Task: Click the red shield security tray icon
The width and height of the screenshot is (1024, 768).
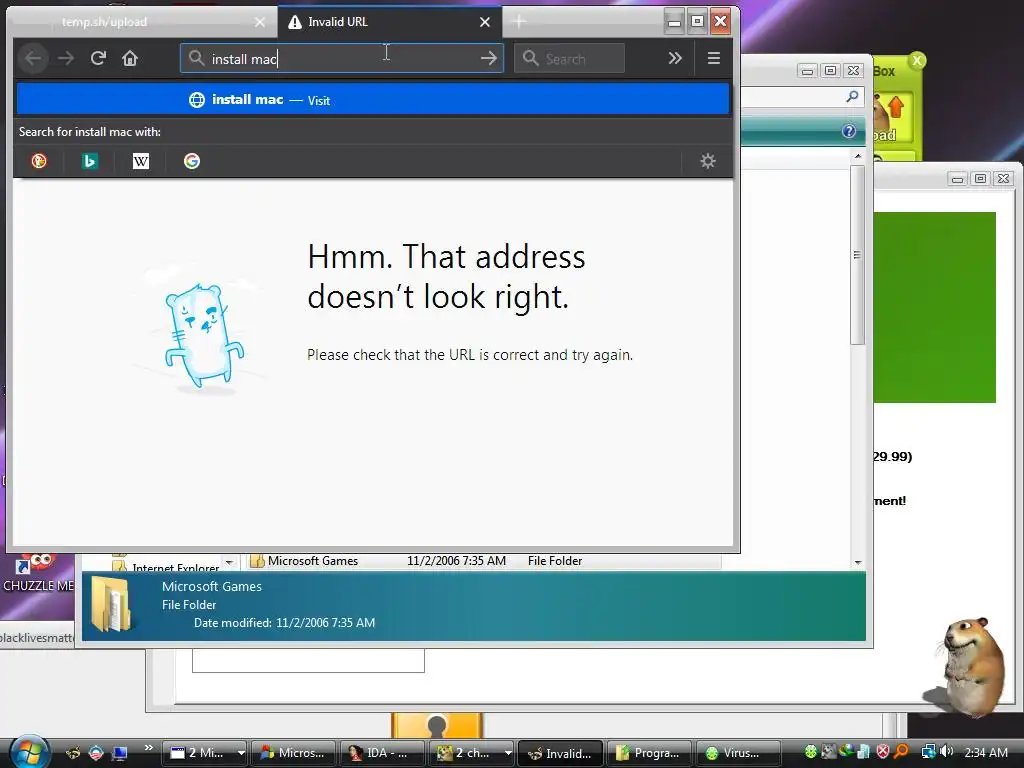Action: click(883, 752)
